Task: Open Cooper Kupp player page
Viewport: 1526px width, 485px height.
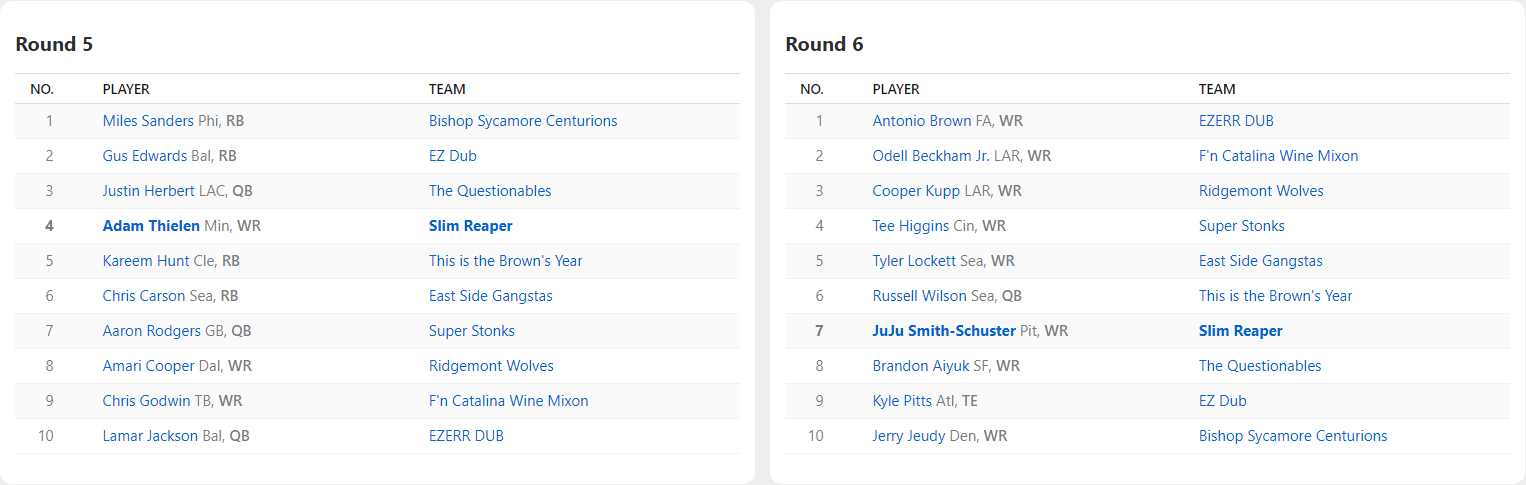Action: (x=916, y=191)
